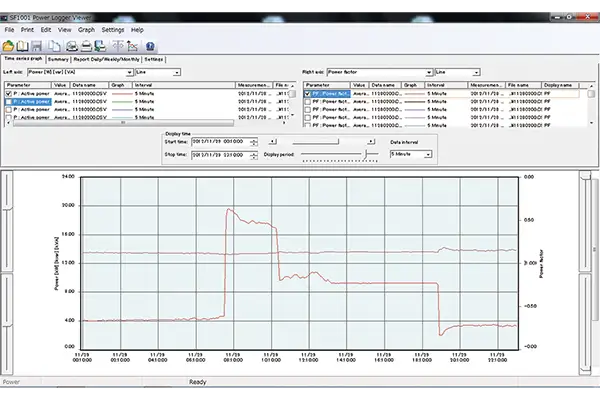Check the fourth Power factor row checkbox
The width and height of the screenshot is (600, 400).
coord(307,118)
